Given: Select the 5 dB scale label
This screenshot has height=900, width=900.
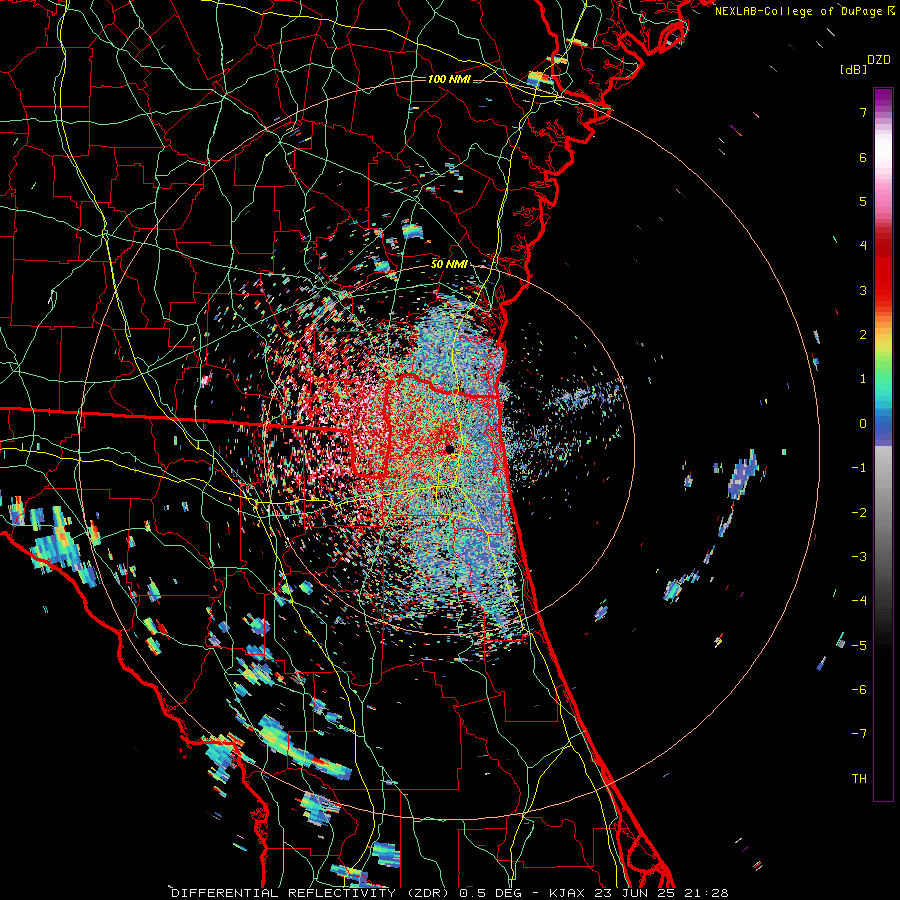Looking at the screenshot, I should pyautogui.click(x=863, y=201).
